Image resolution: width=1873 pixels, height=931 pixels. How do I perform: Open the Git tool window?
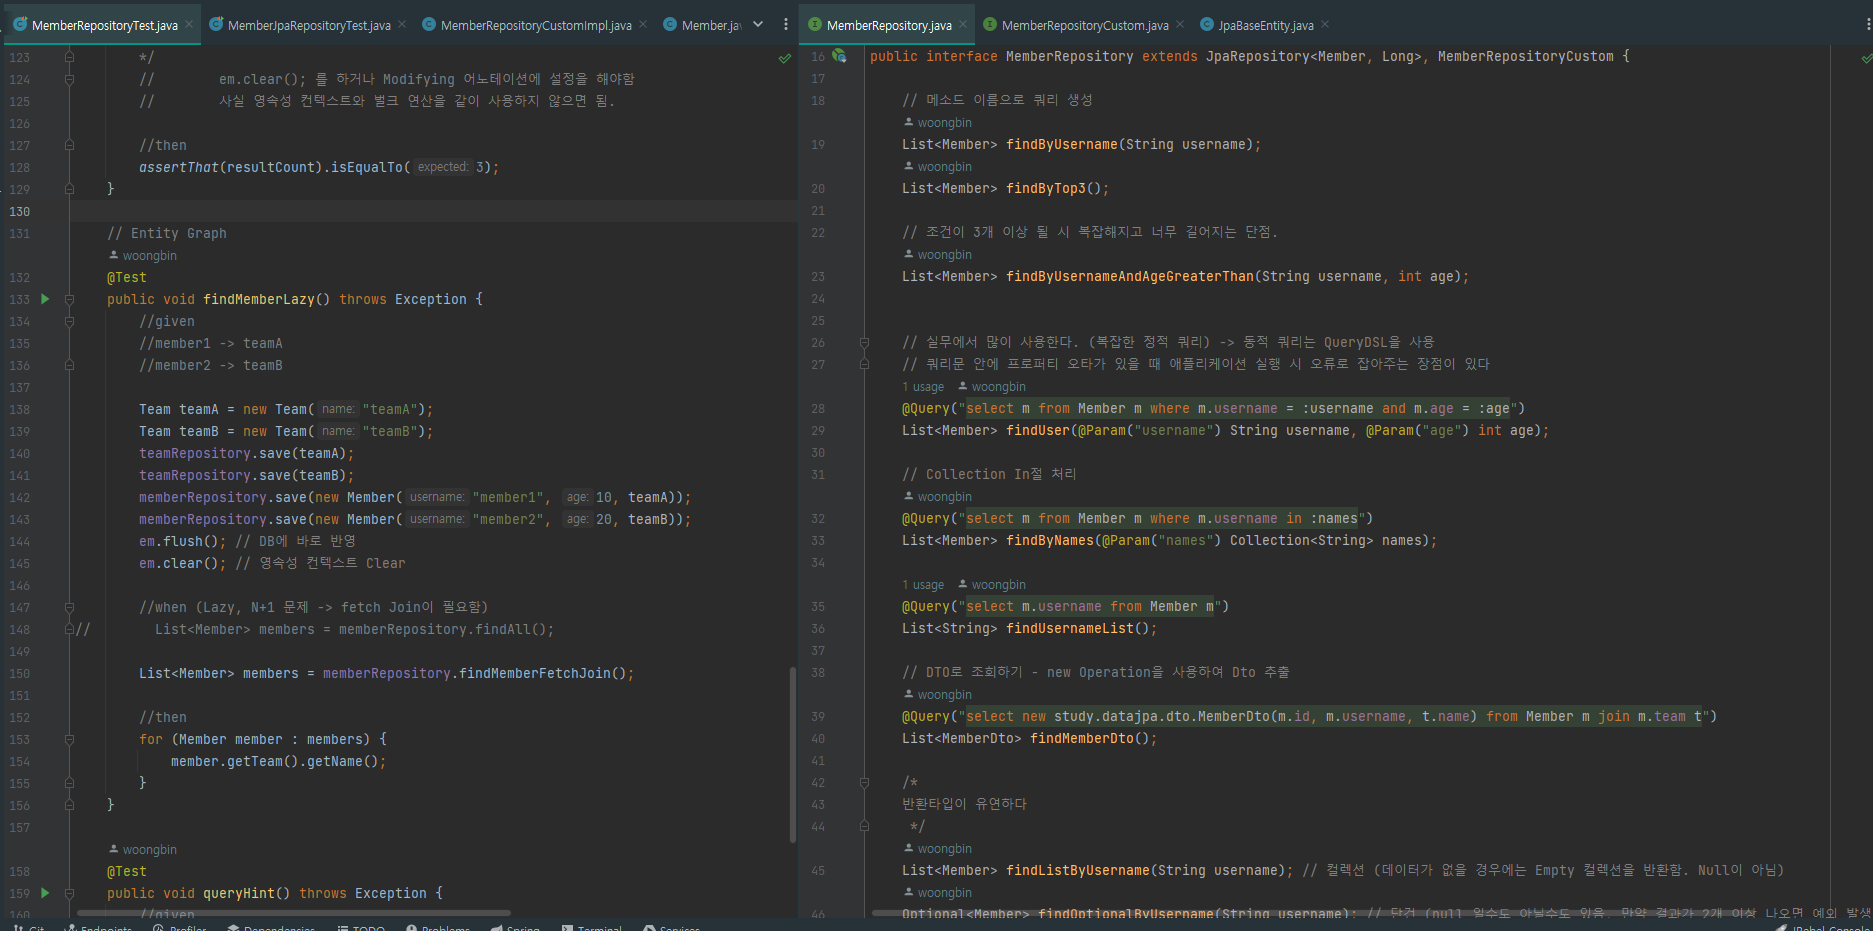coord(29,928)
